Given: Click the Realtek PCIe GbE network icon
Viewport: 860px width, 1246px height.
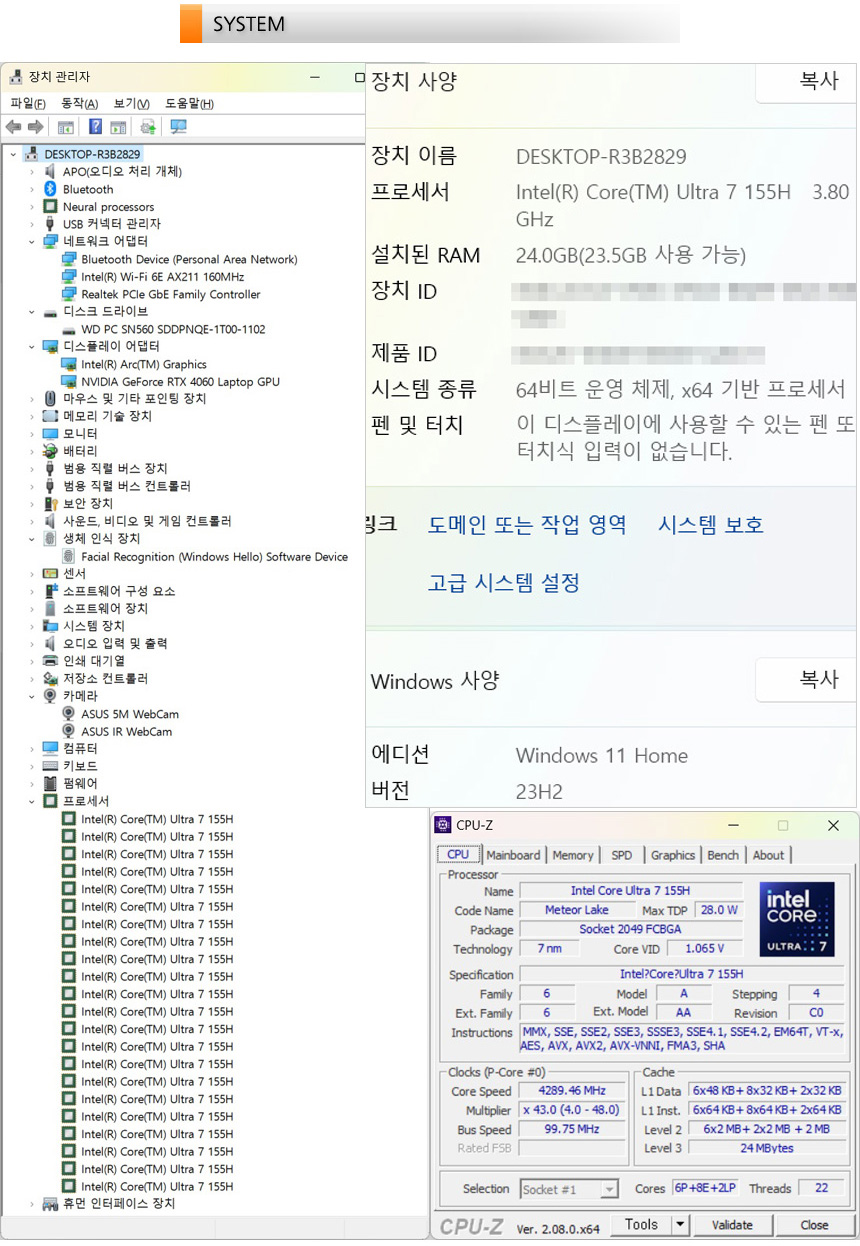Looking at the screenshot, I should (69, 294).
